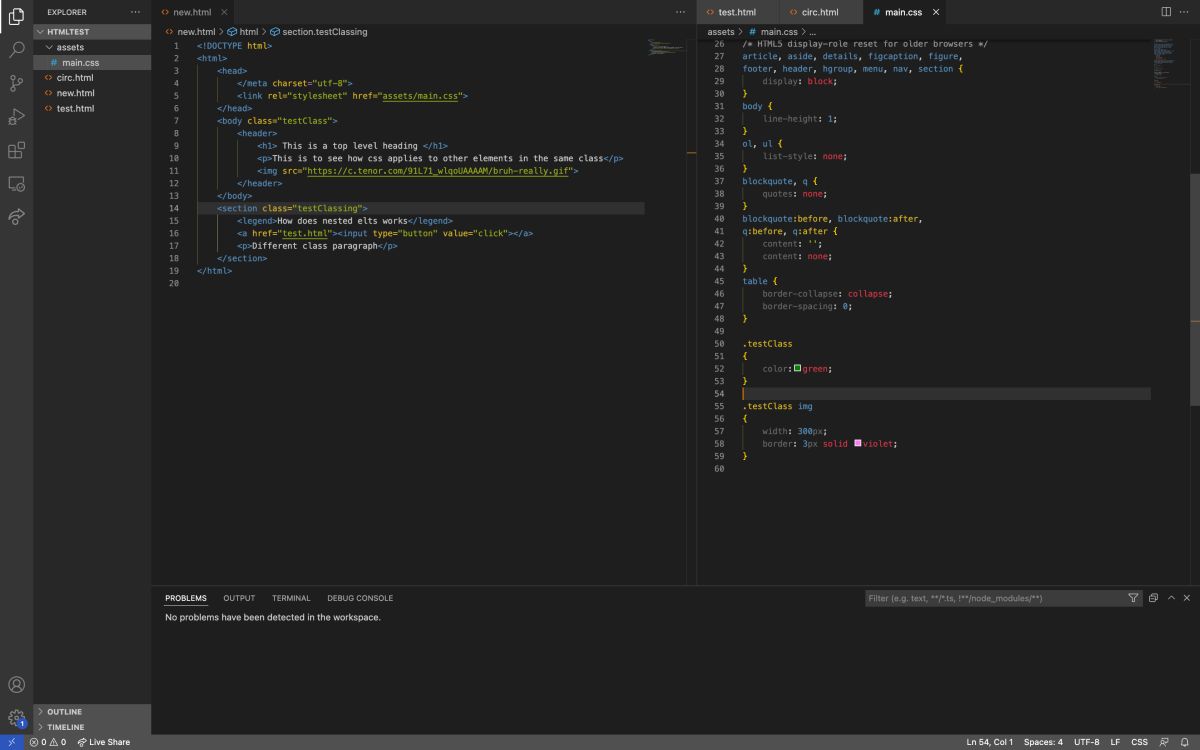The height and width of the screenshot is (750, 1200).
Task: Click the new.html editor minimap
Action: tap(665, 46)
